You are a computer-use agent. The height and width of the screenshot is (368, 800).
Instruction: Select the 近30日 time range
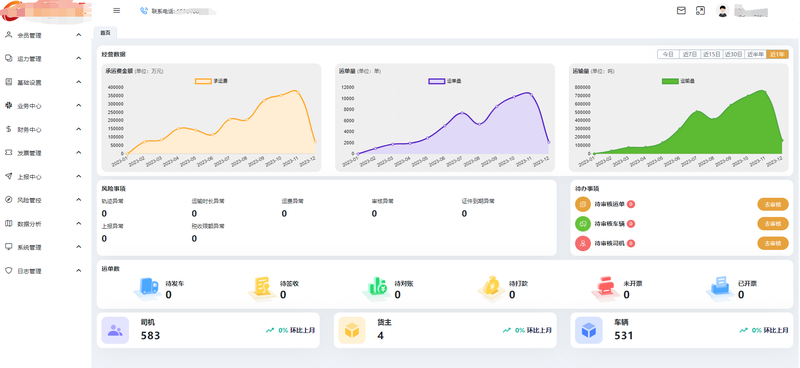click(733, 54)
